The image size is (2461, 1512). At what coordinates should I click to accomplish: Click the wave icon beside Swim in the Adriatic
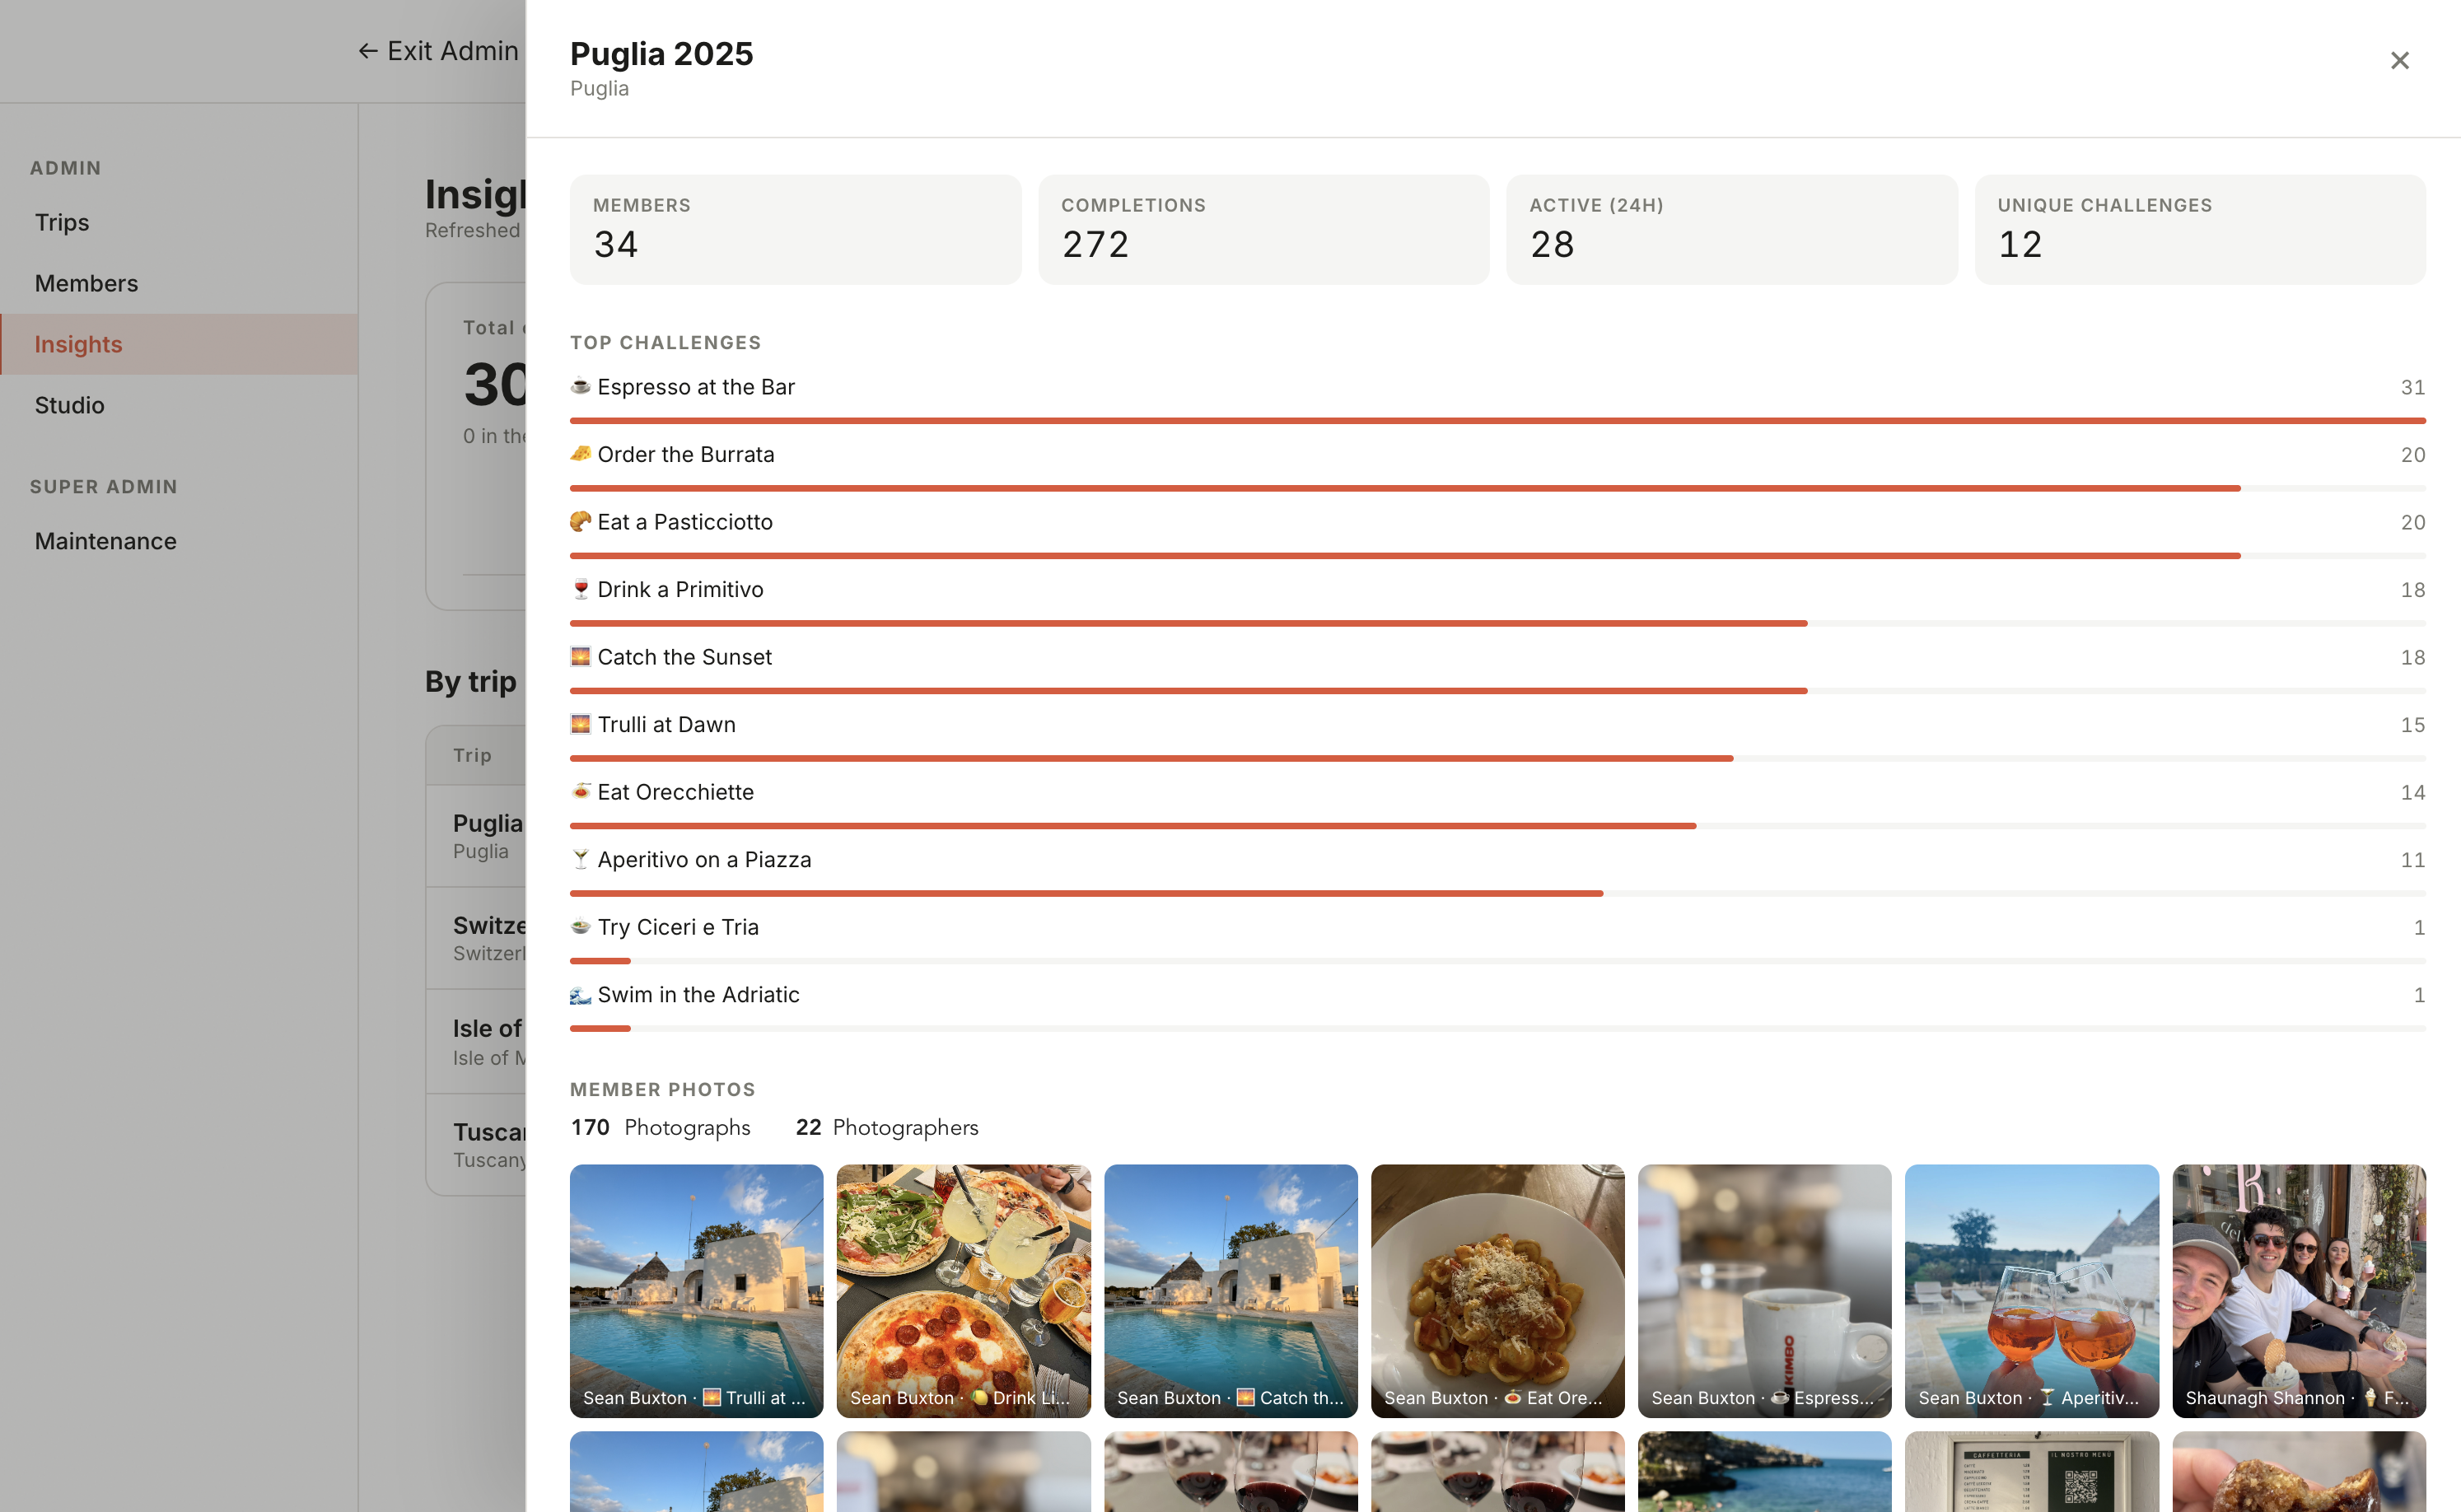[x=580, y=994]
